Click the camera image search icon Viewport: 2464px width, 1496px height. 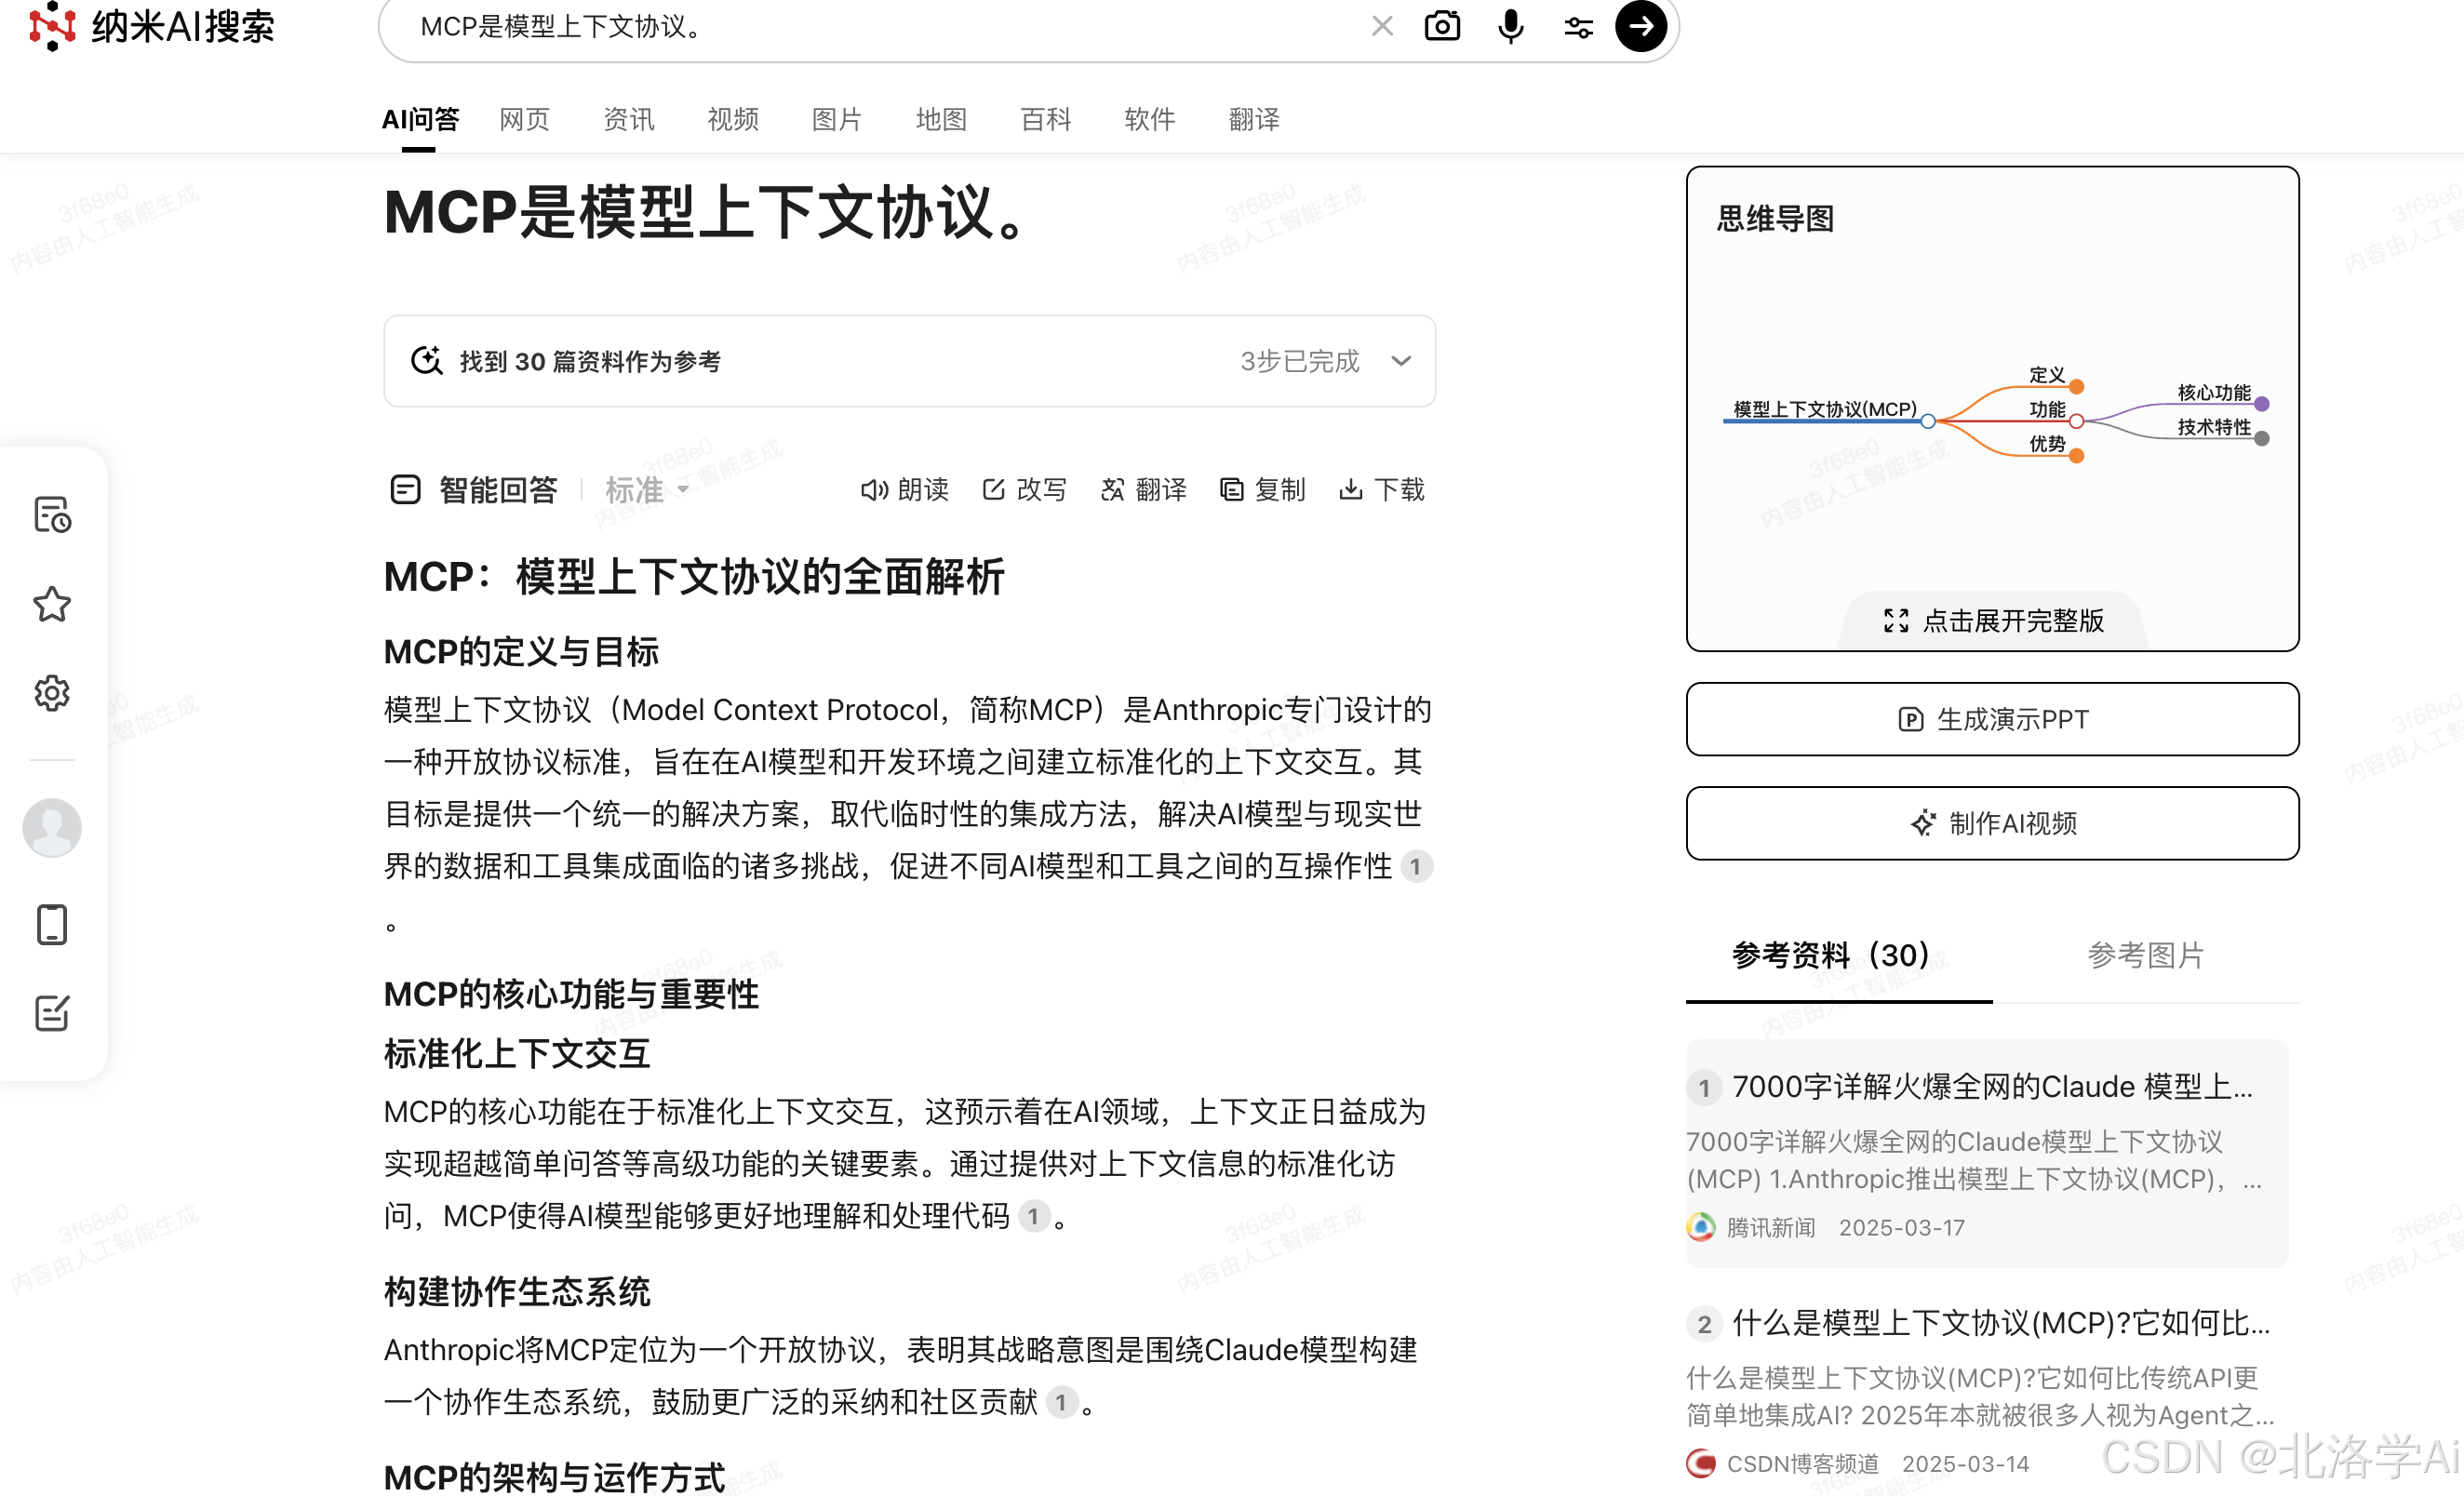[x=1441, y=26]
